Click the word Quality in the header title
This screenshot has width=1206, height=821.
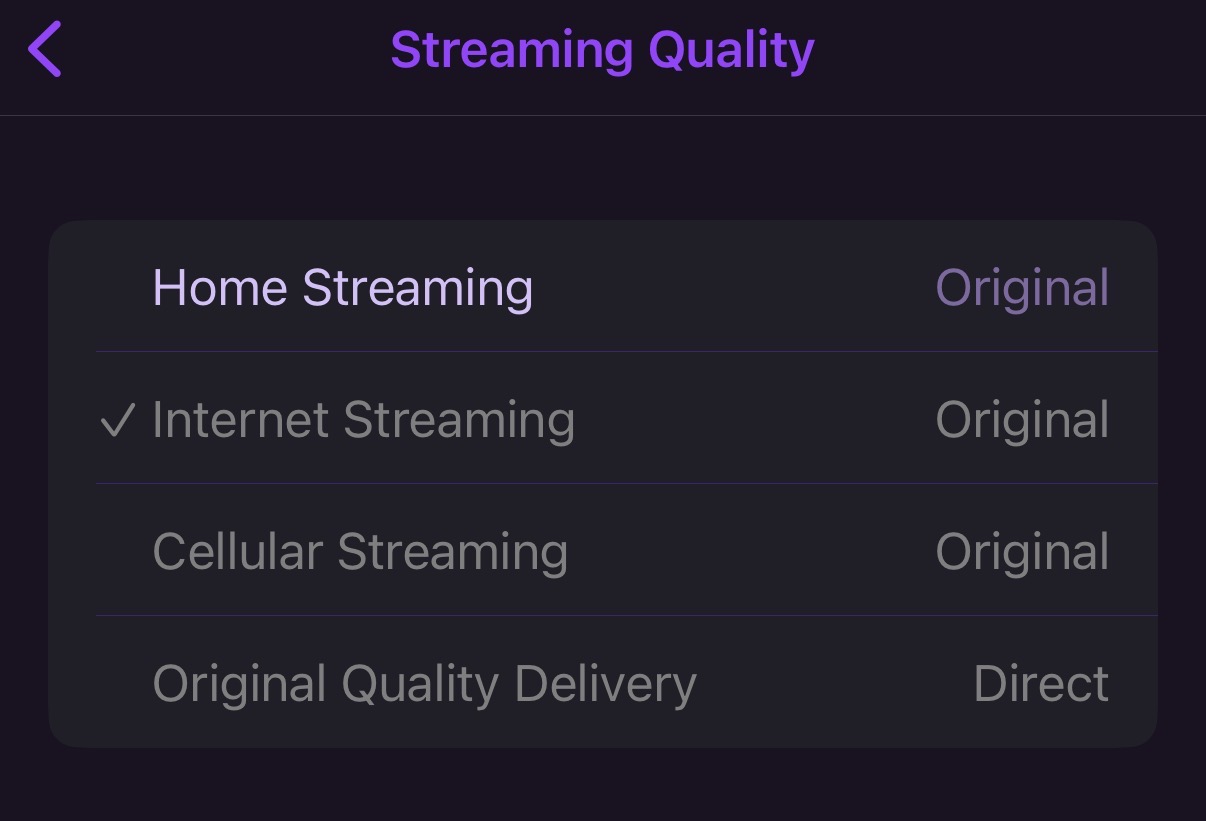(731, 52)
